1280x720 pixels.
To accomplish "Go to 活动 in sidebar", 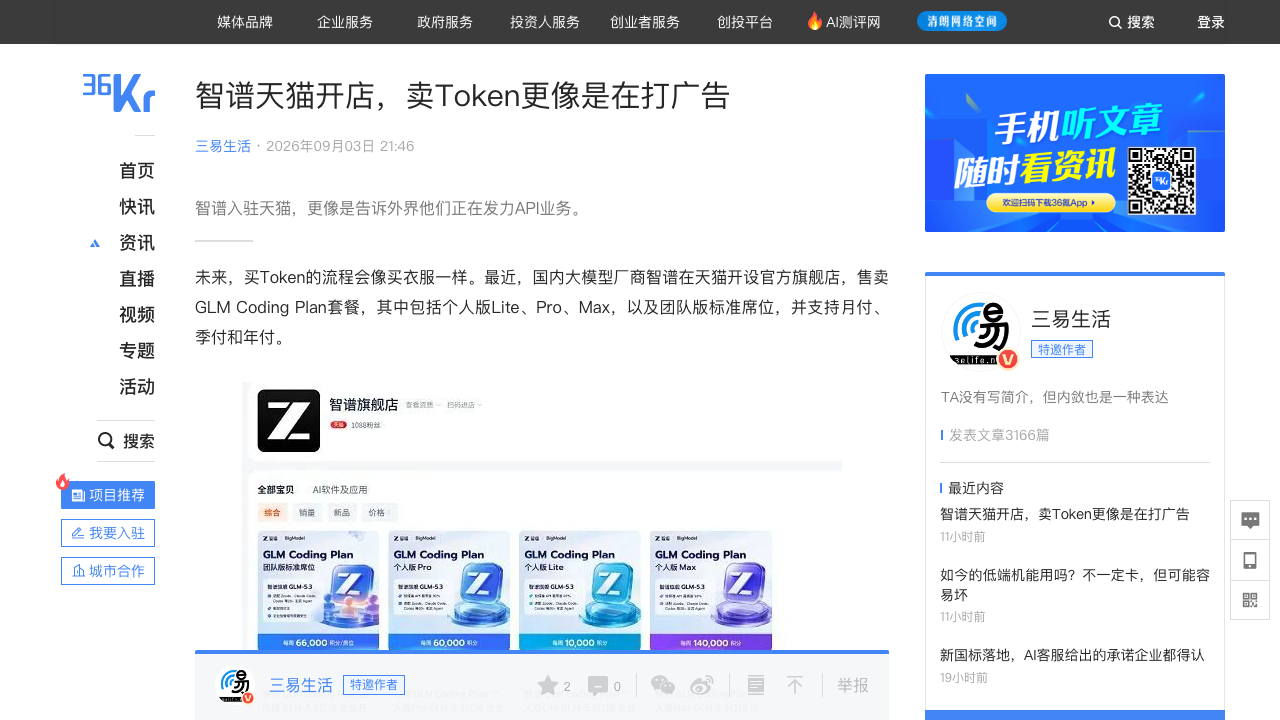I will (137, 387).
